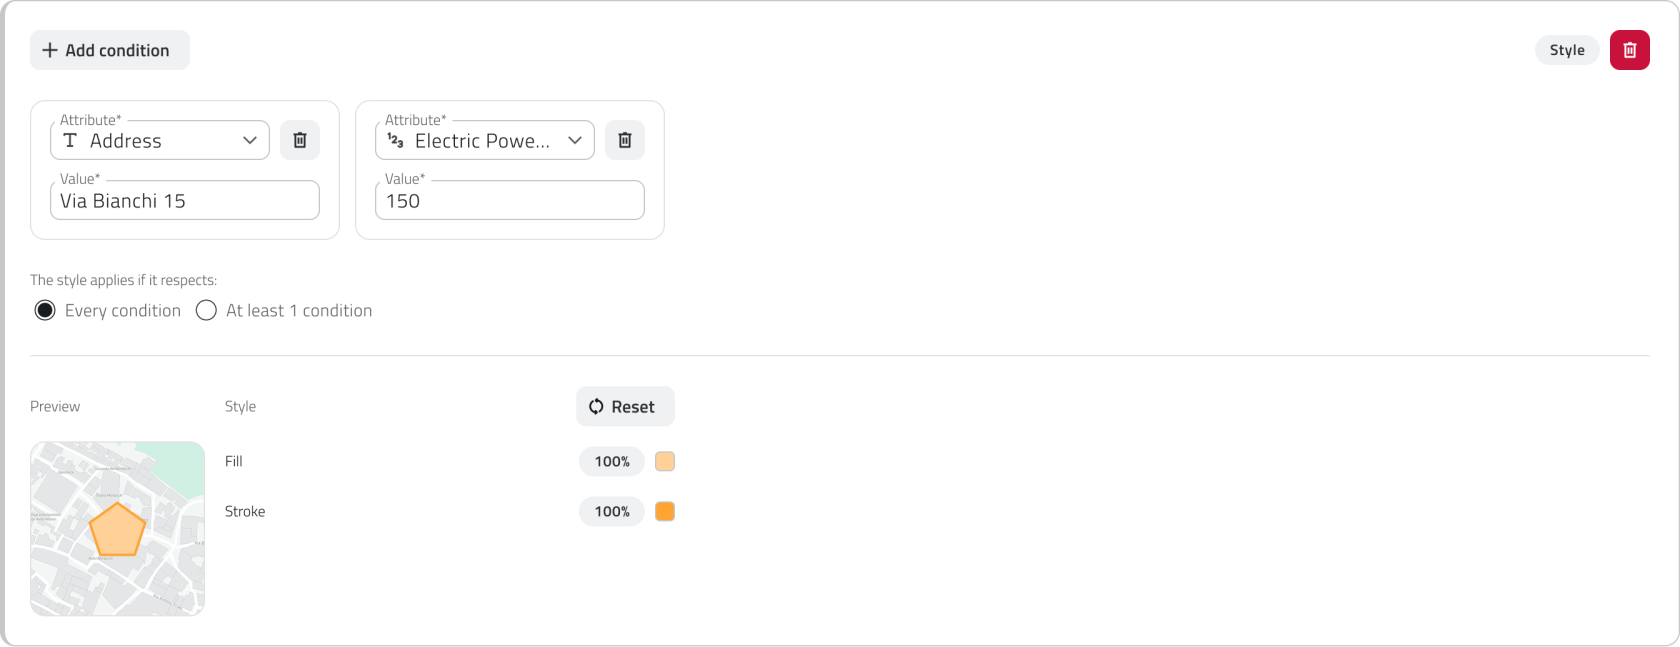Delete the Address condition with its trash icon
This screenshot has width=1680, height=647.
click(x=300, y=140)
